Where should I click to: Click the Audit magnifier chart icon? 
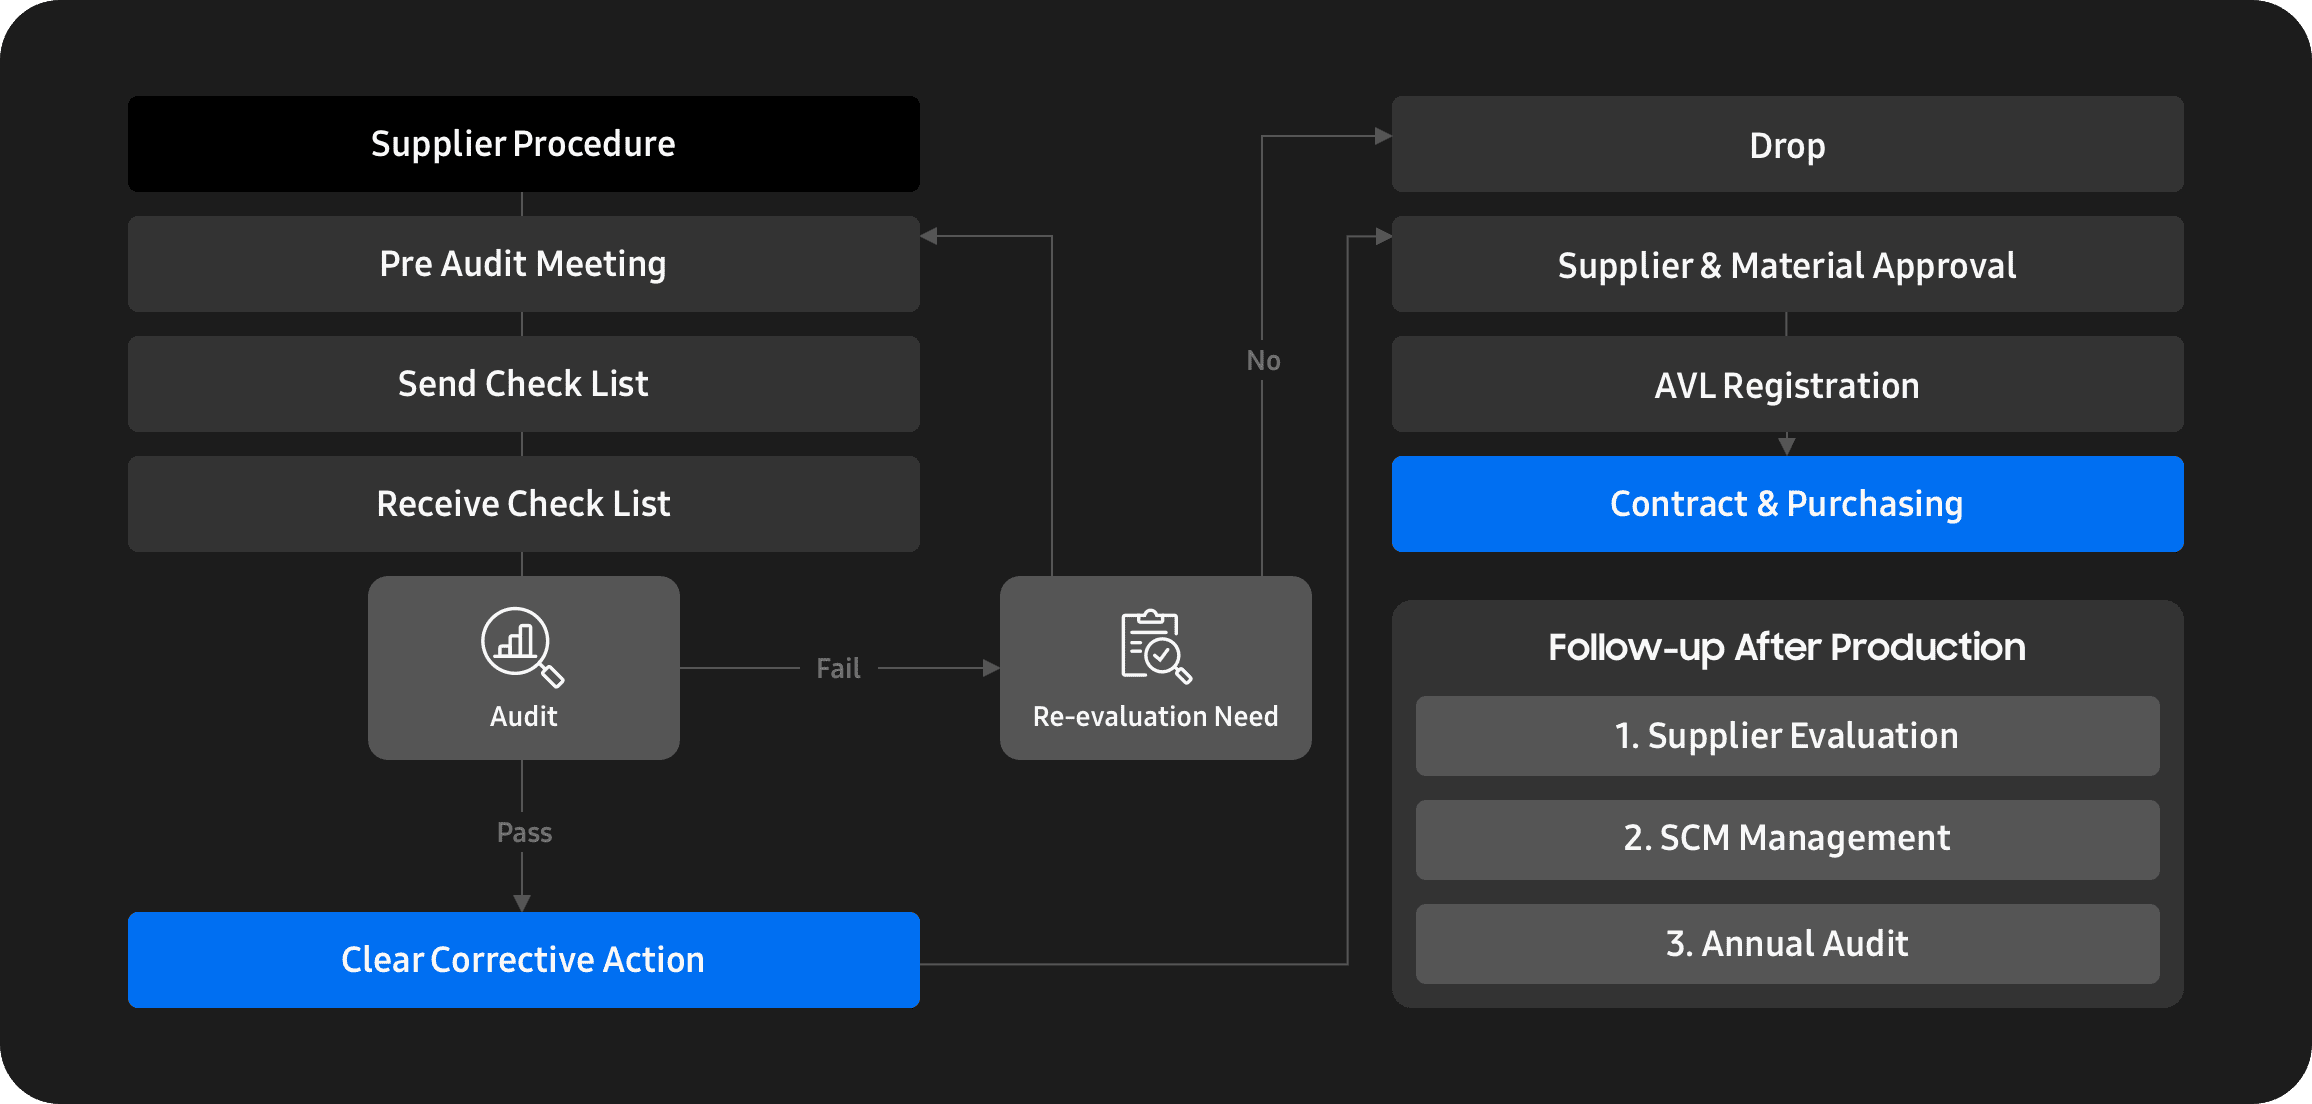click(x=522, y=647)
